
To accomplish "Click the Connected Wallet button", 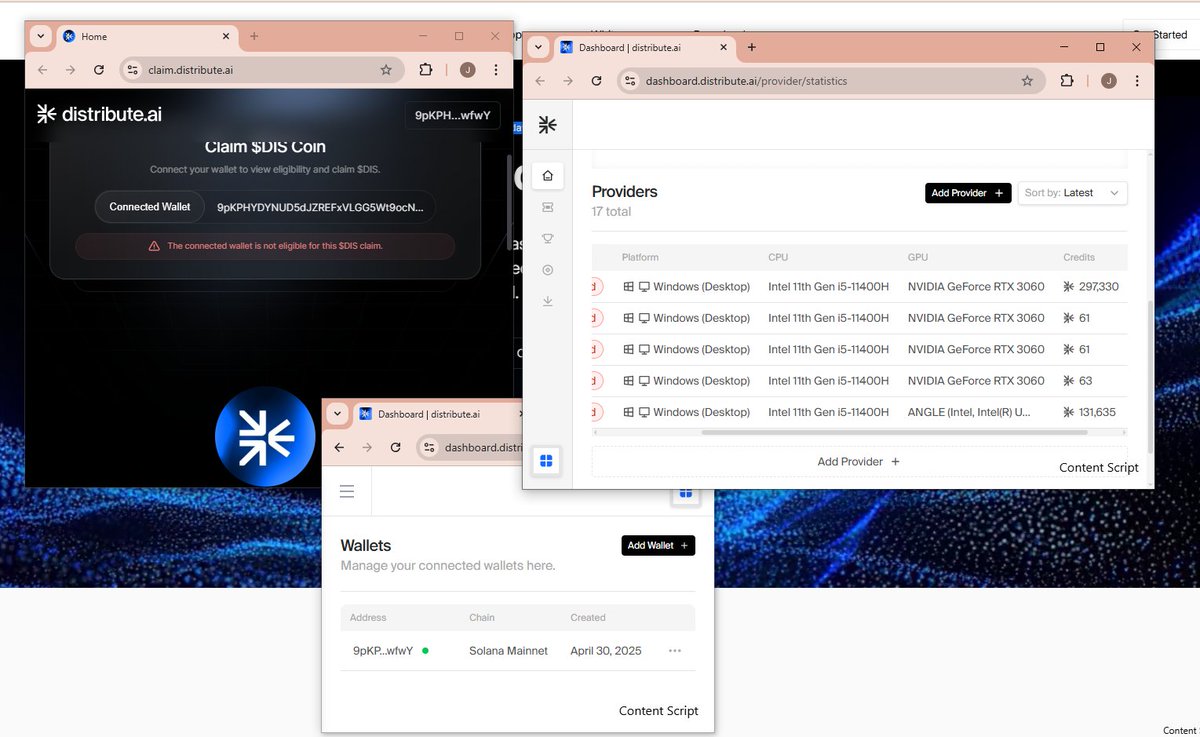I will coord(150,207).
